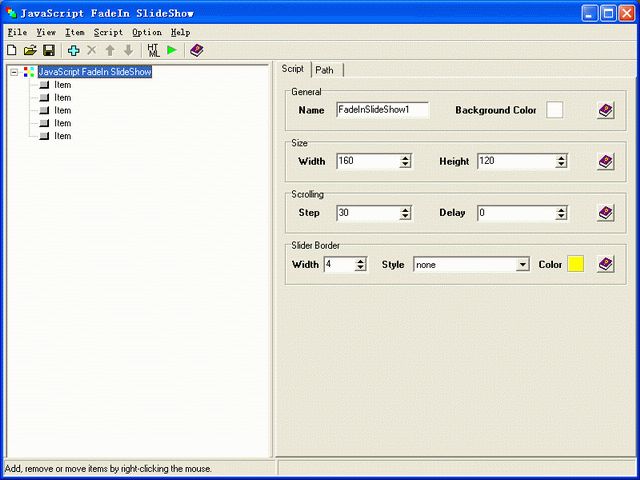
Task: Open a file with the folder icon
Action: coord(30,50)
